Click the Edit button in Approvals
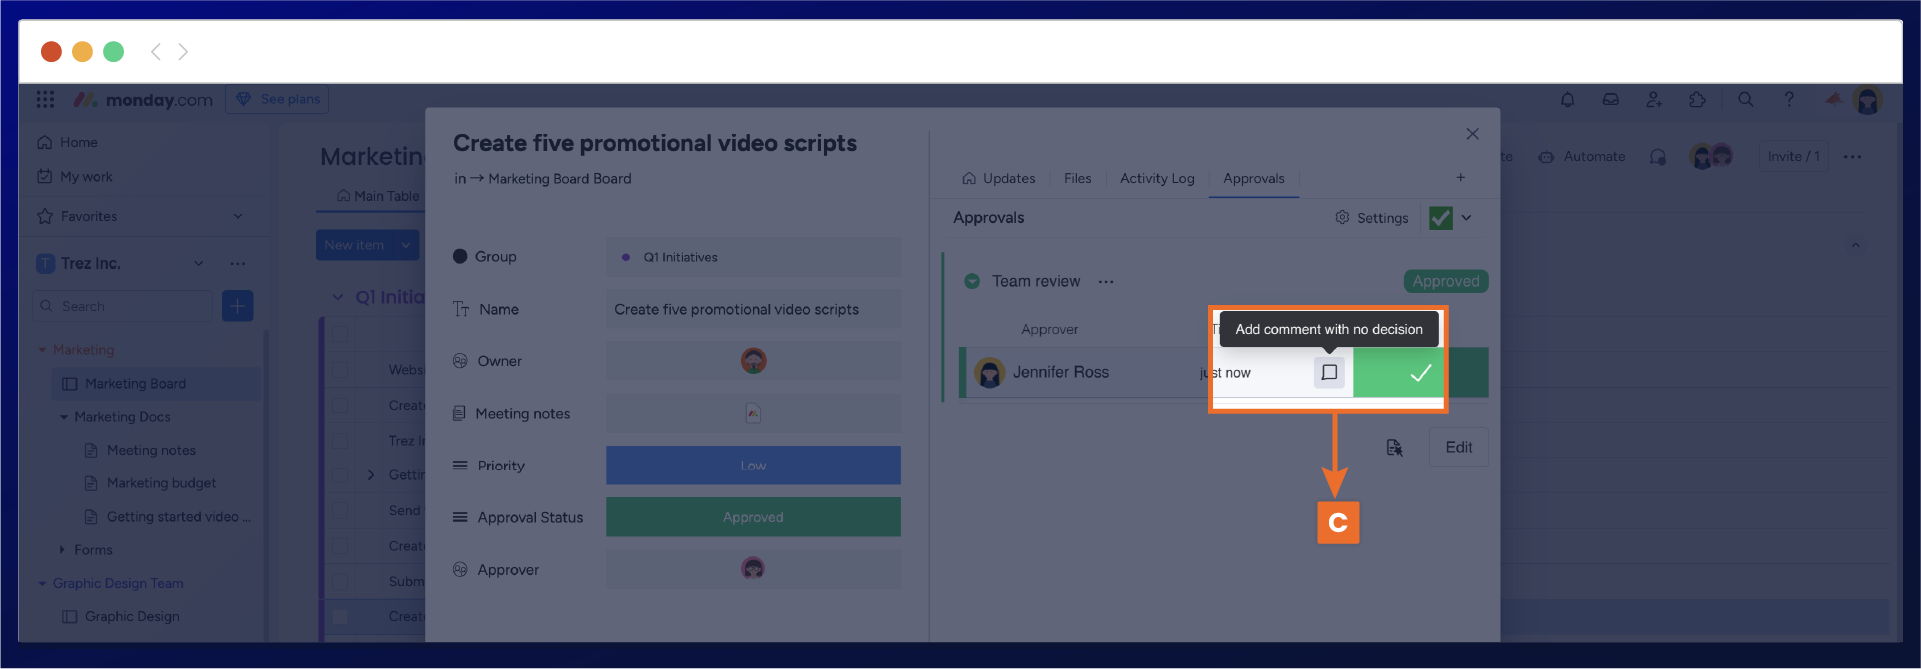 click(1458, 447)
